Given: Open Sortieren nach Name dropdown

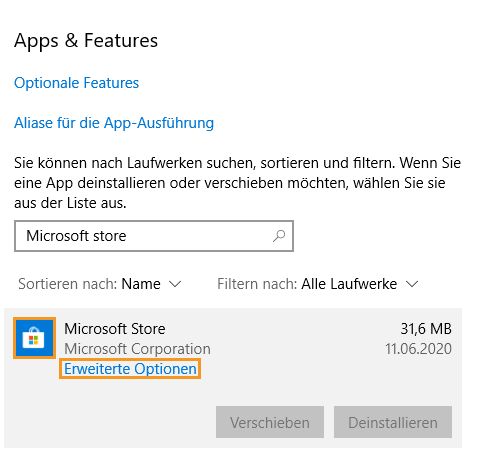Looking at the screenshot, I should pos(100,284).
